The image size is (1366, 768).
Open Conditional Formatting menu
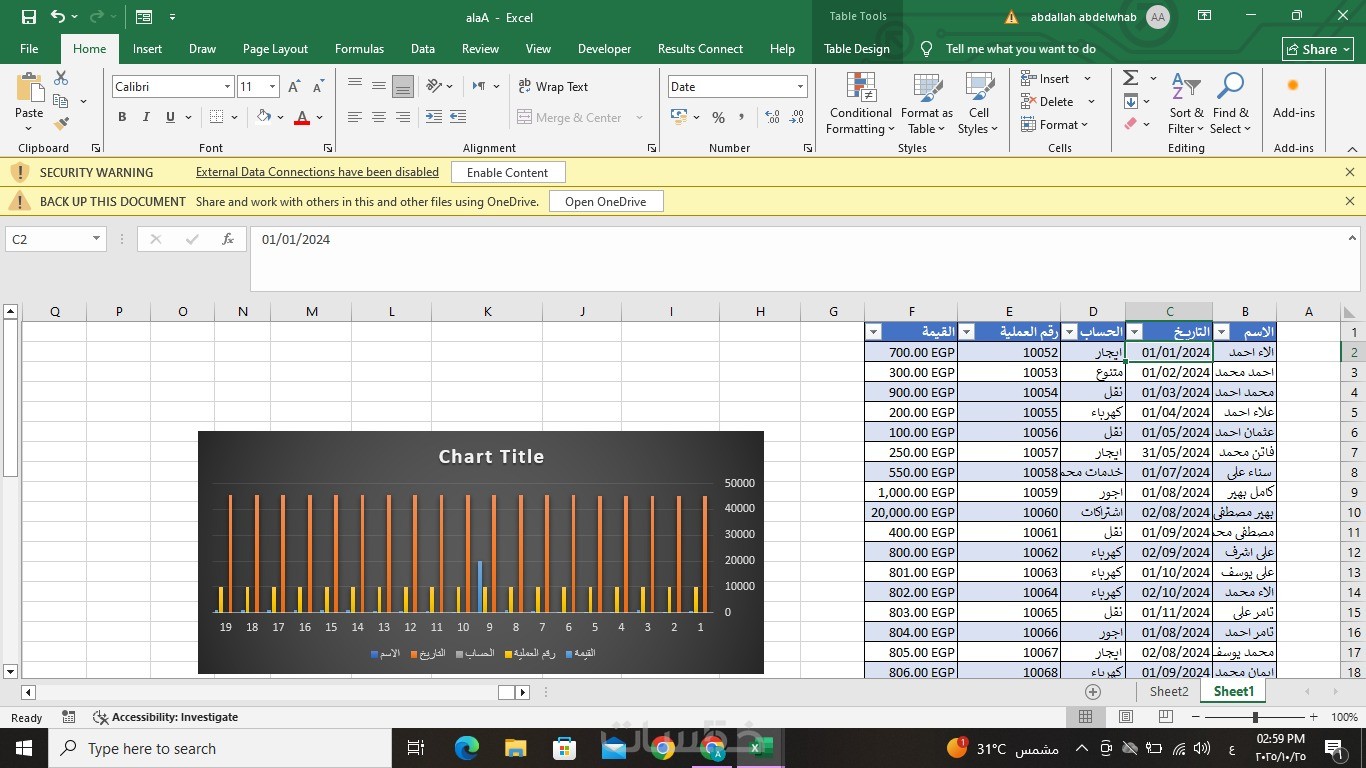point(860,104)
